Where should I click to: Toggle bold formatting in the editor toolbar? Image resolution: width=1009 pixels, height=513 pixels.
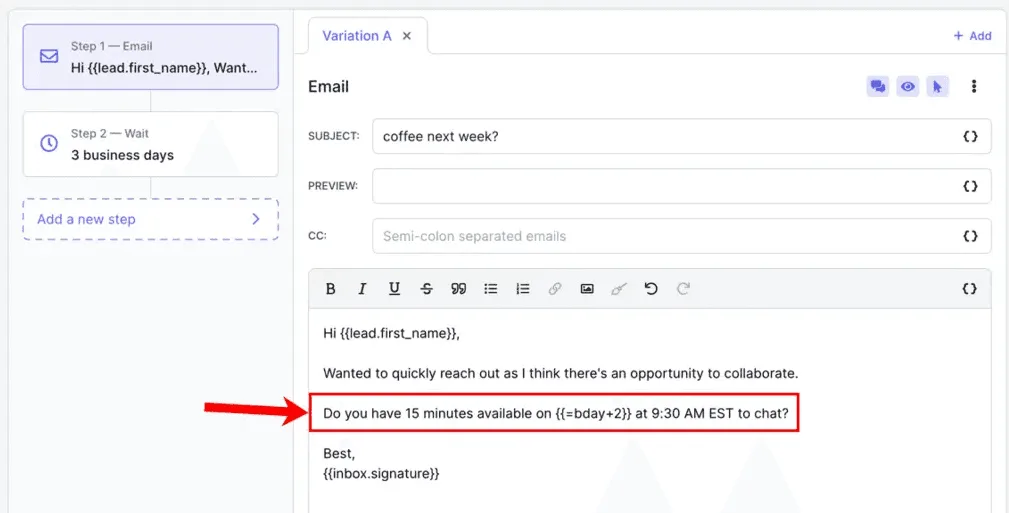(x=331, y=289)
